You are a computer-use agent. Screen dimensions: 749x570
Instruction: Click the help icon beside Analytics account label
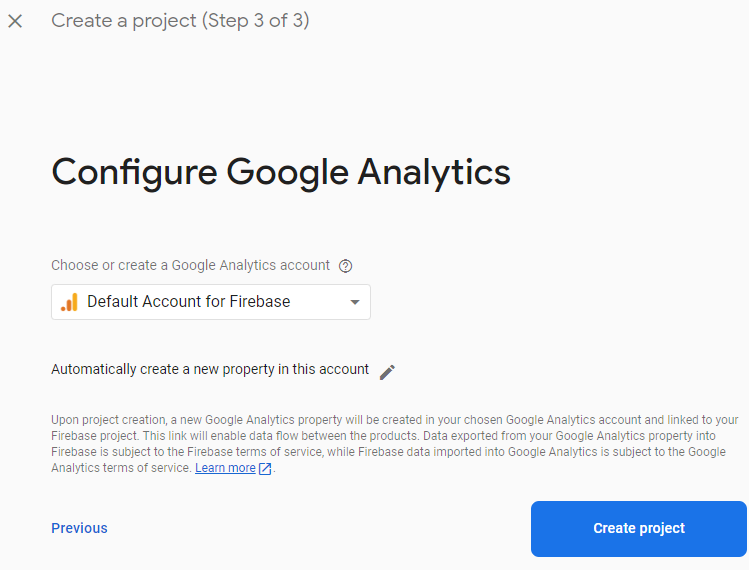(x=346, y=266)
